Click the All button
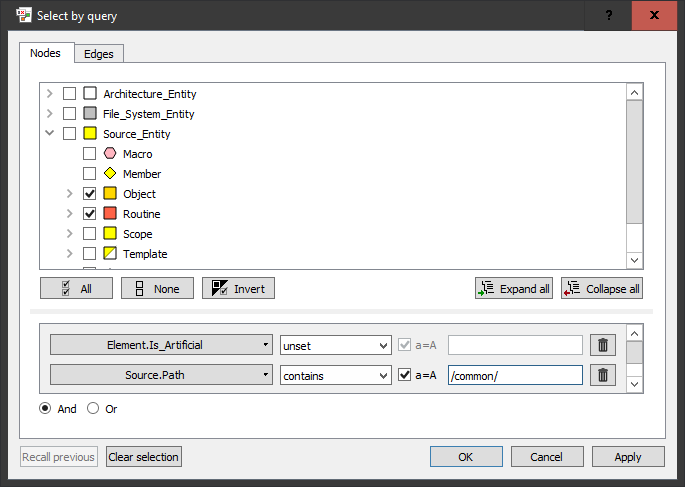This screenshot has width=685, height=487. tap(76, 288)
